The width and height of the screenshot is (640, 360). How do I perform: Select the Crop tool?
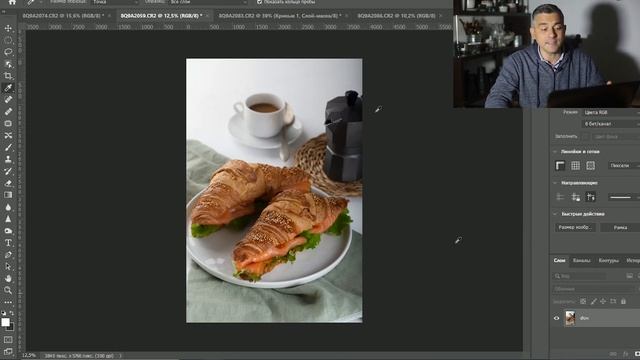pos(8,76)
